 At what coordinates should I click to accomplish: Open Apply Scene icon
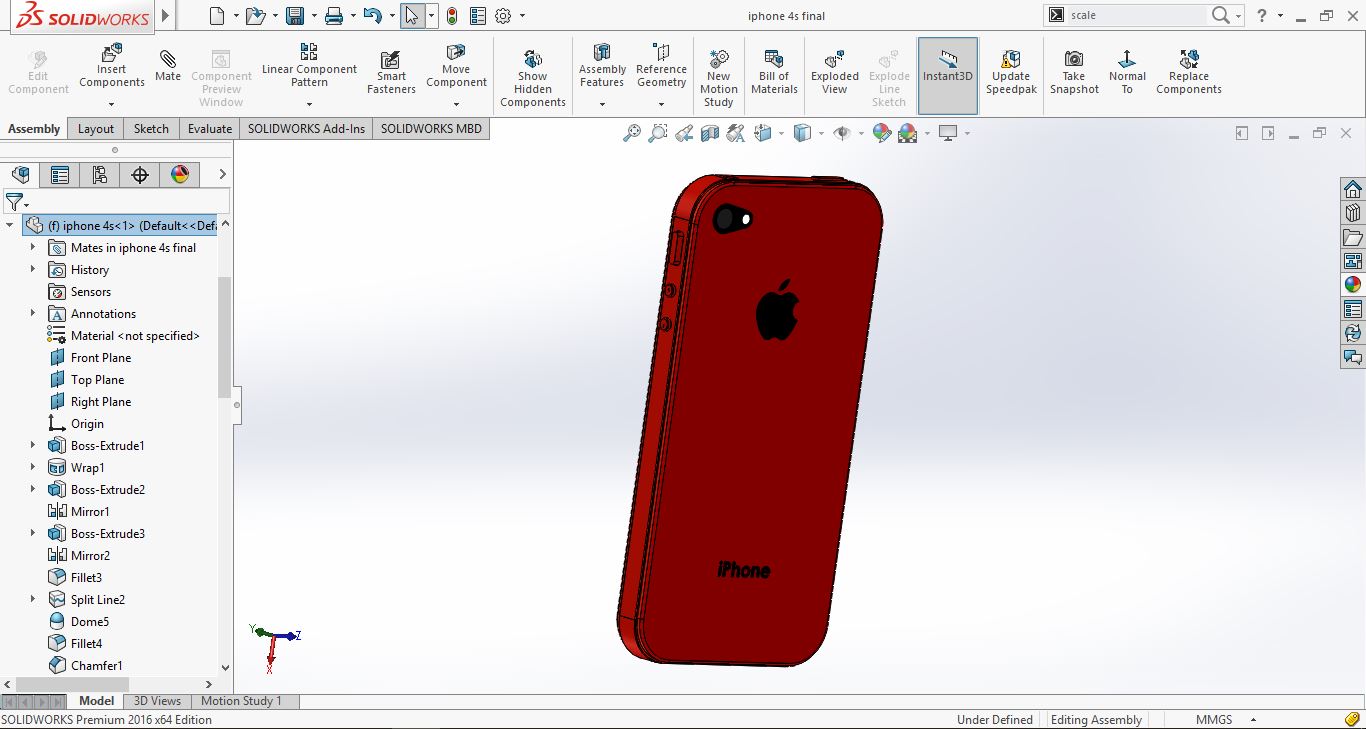(x=907, y=133)
